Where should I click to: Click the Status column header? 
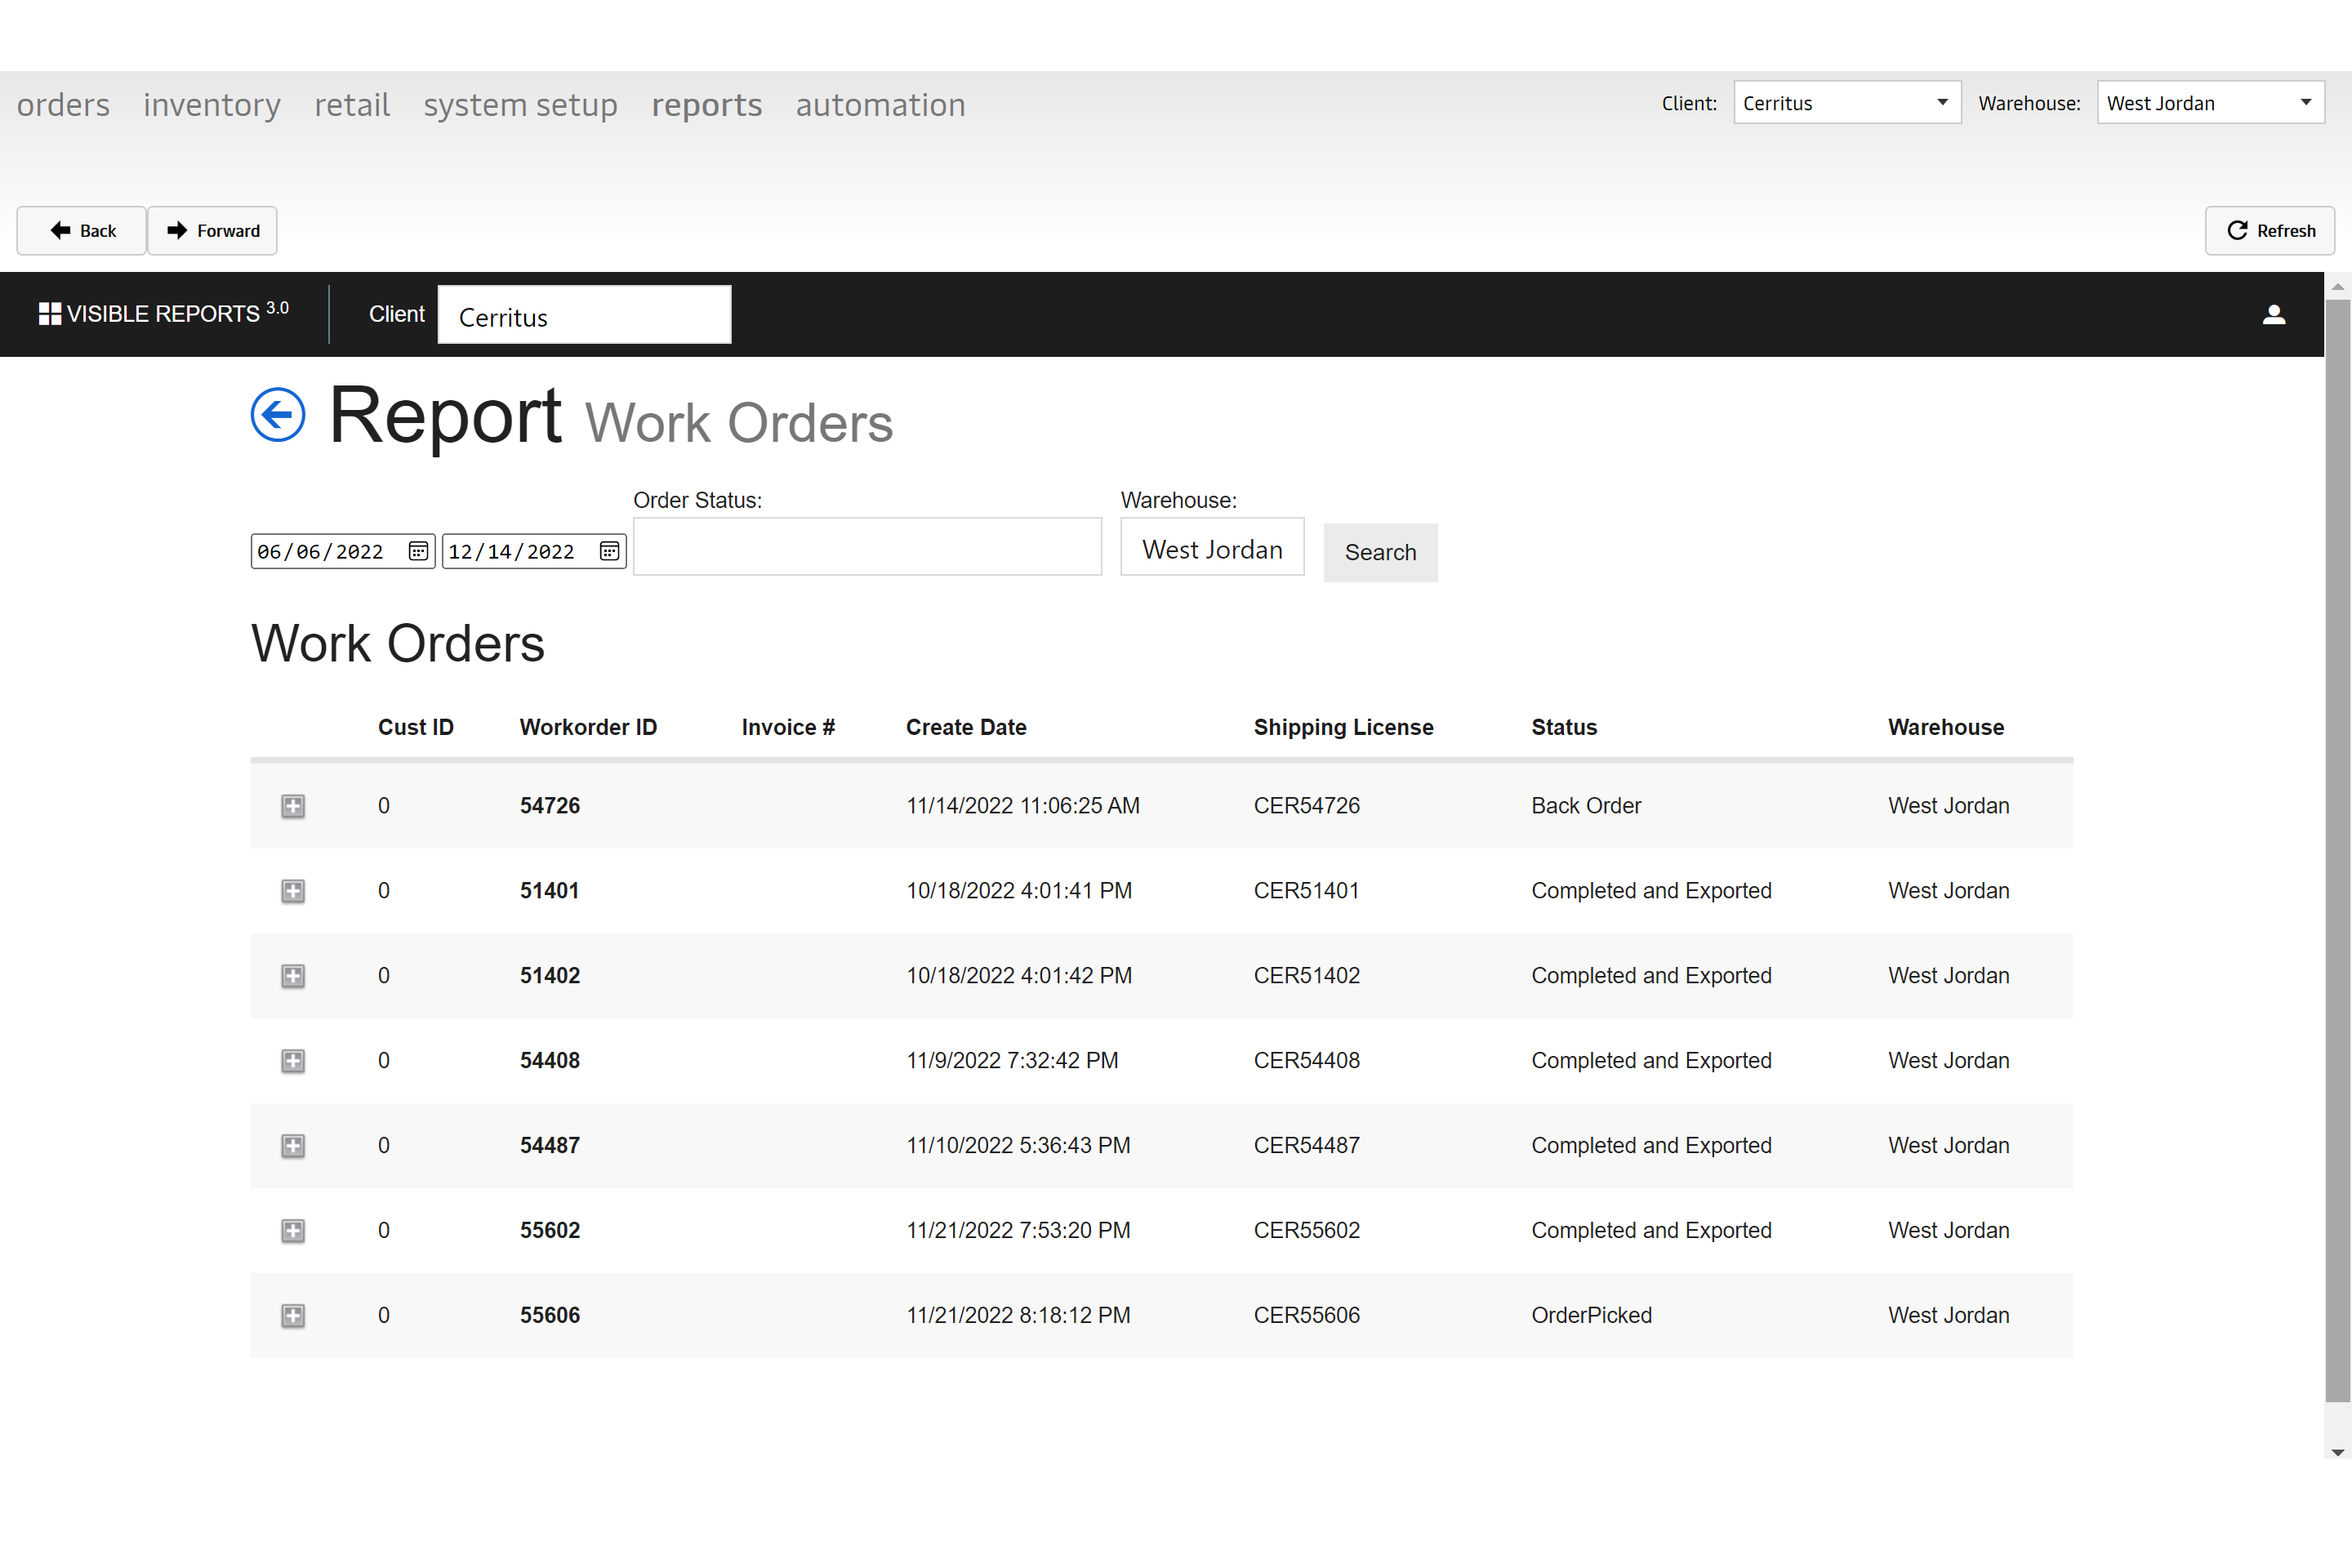1564,728
